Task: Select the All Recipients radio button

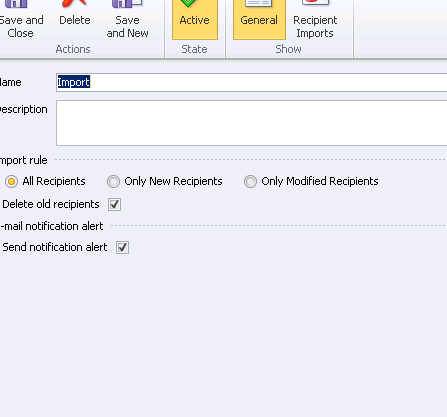Action: (11, 182)
